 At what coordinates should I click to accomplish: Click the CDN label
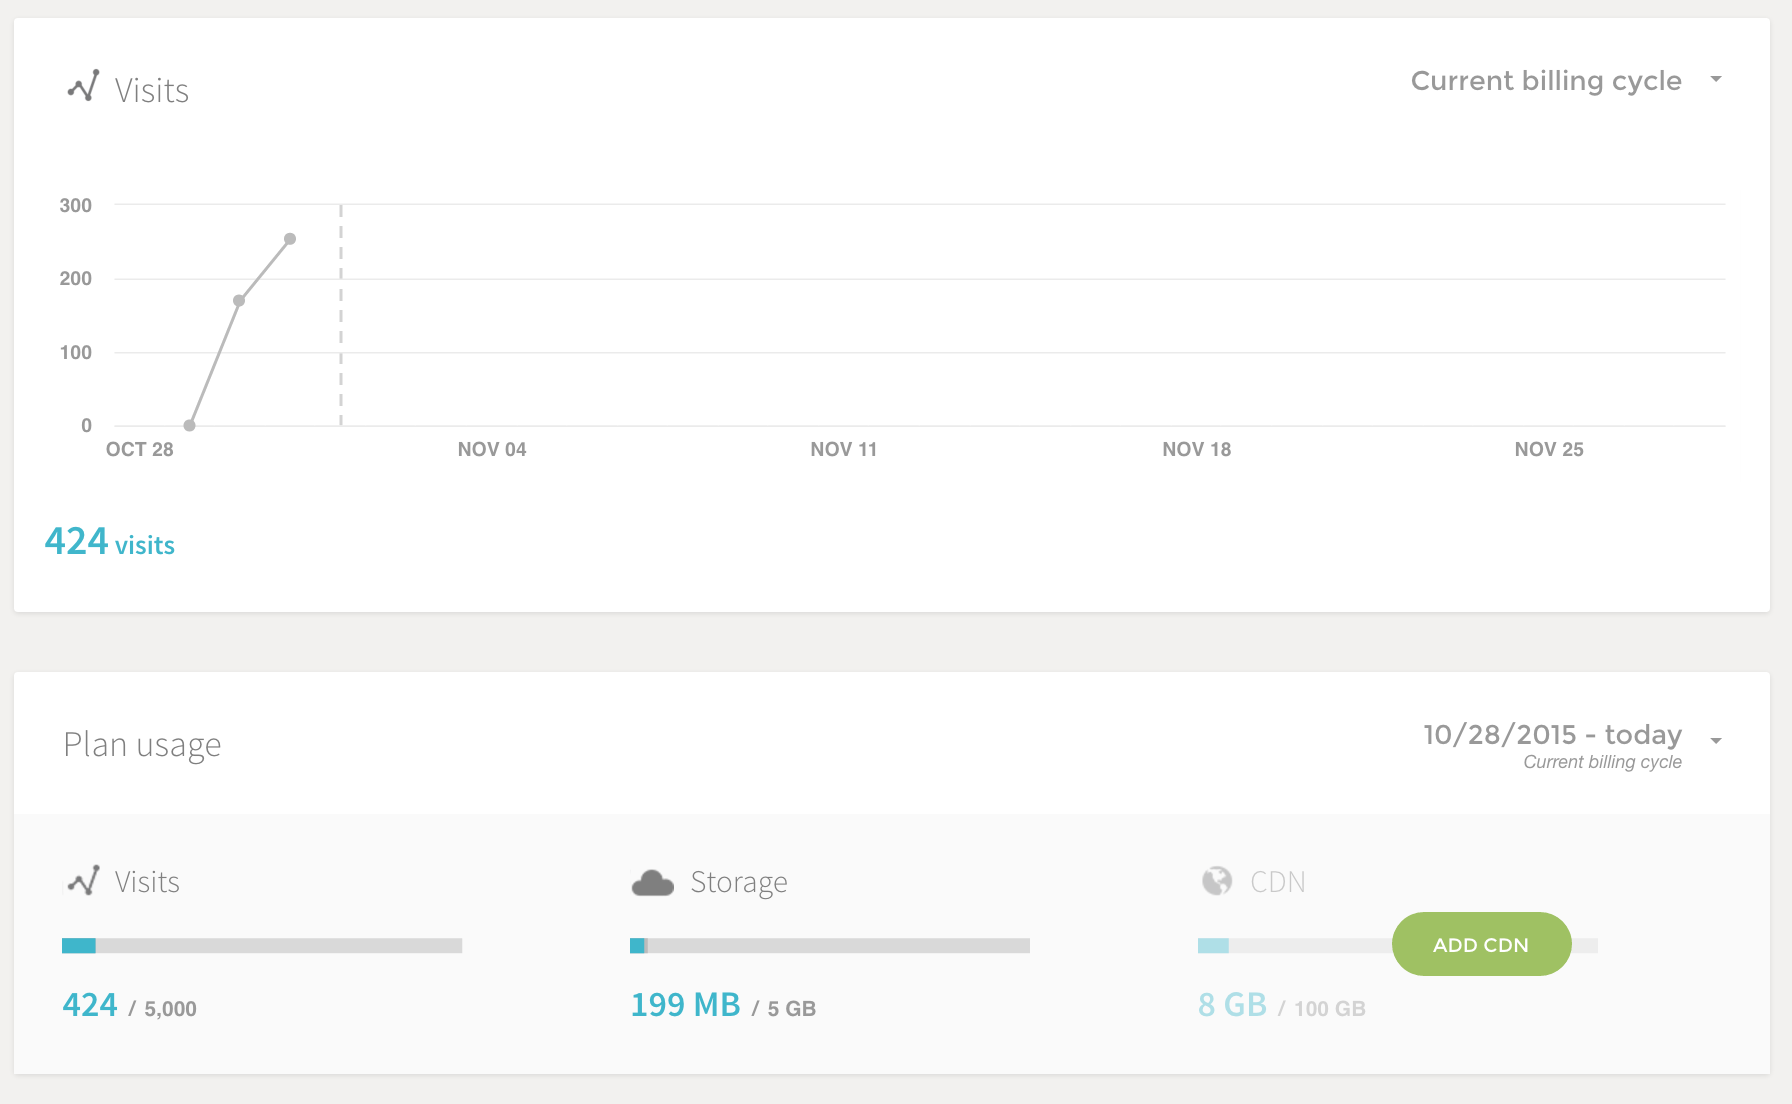pyautogui.click(x=1278, y=882)
